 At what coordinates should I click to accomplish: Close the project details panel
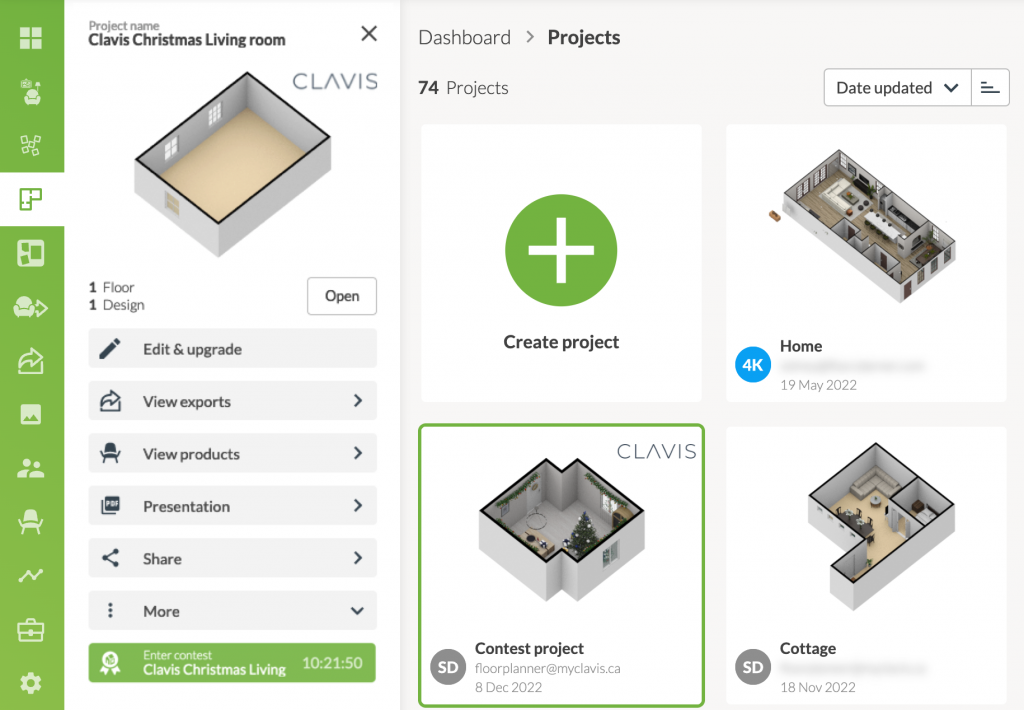[x=369, y=33]
